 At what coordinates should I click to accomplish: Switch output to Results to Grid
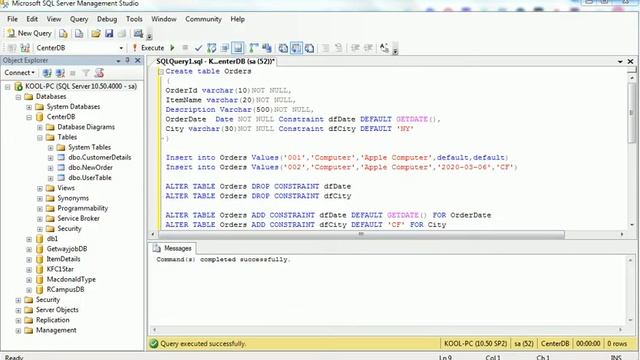pyautogui.click(x=296, y=48)
